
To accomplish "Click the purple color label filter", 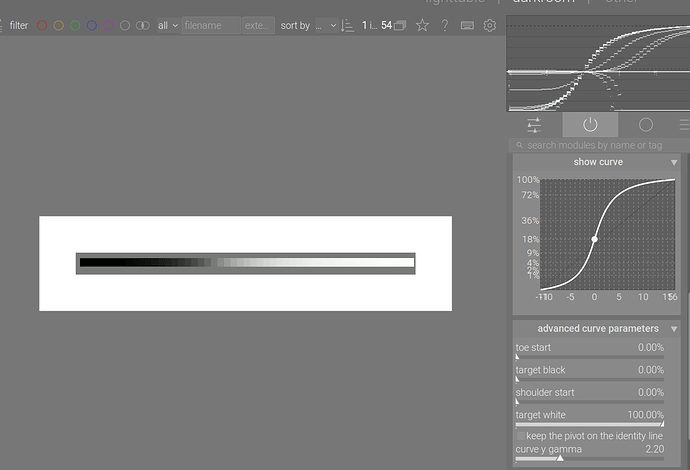I will tap(108, 25).
